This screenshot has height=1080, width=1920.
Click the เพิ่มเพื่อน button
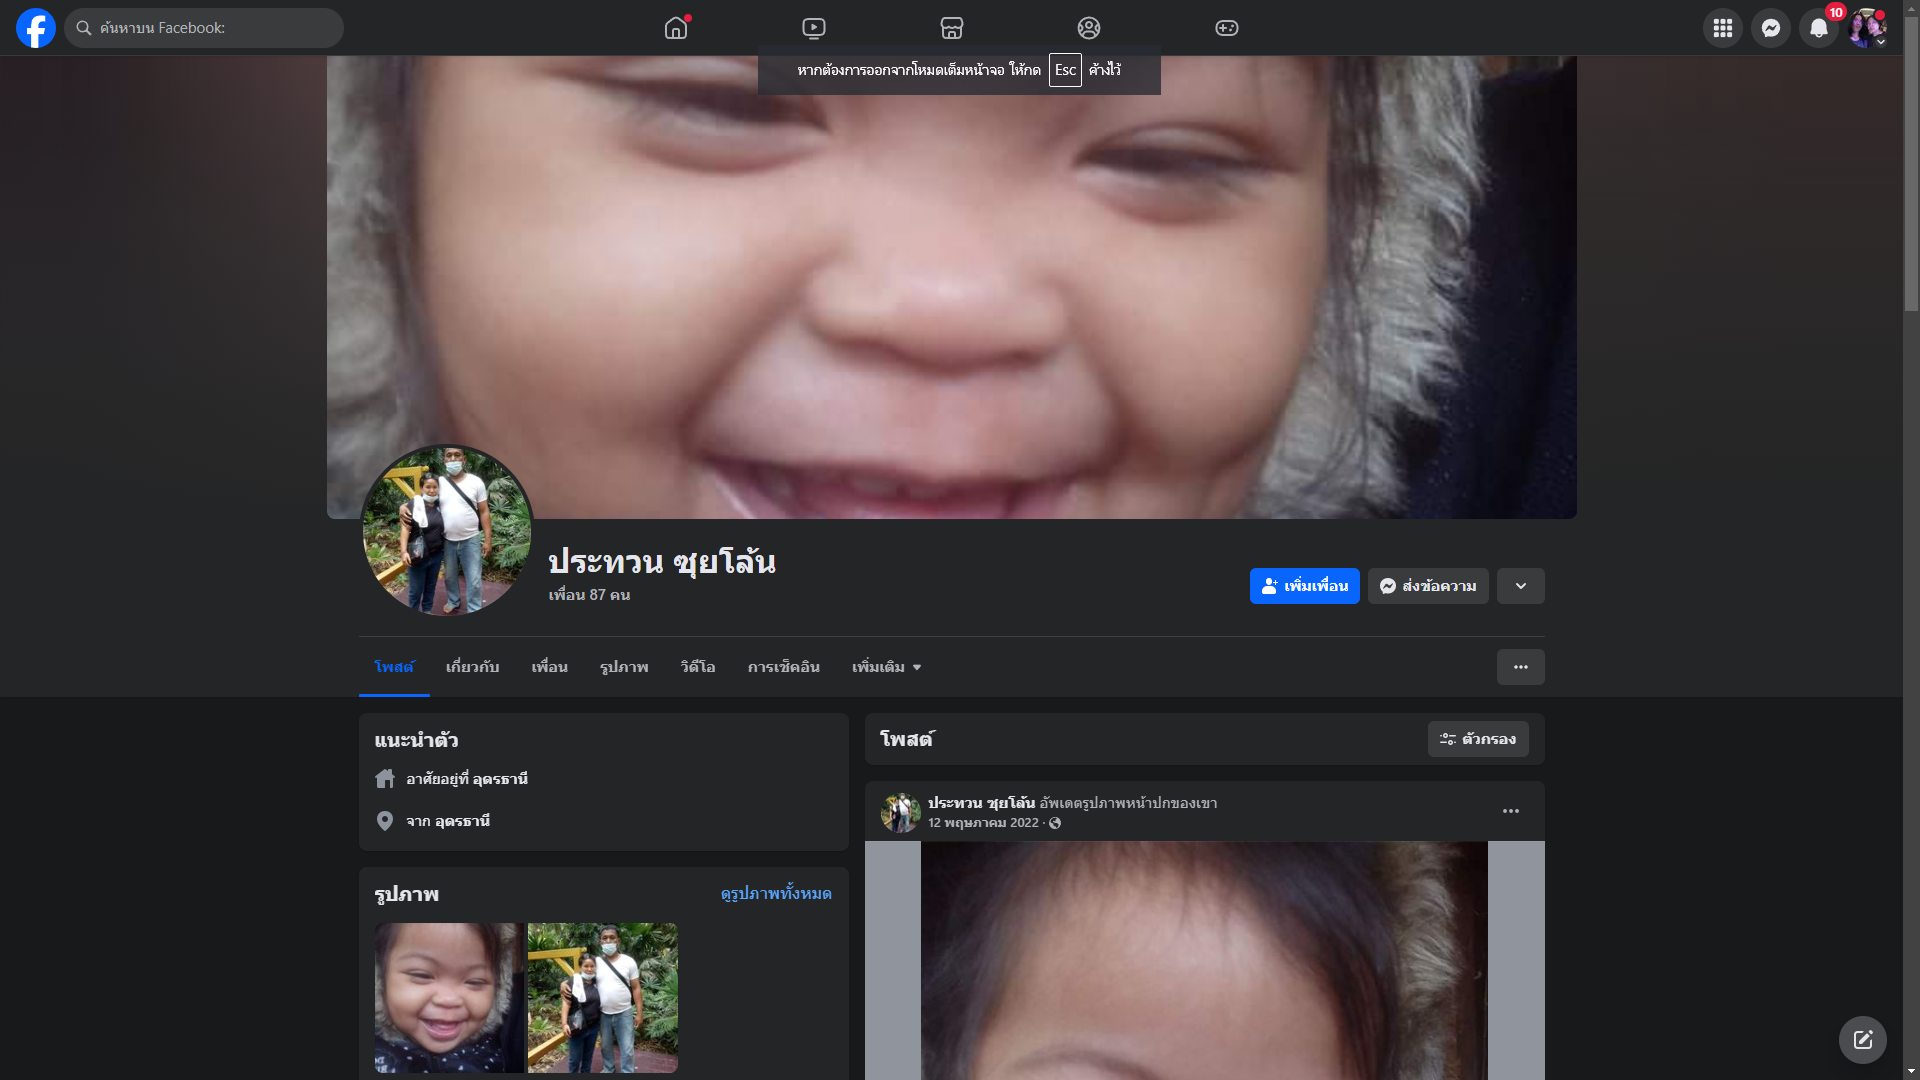[1304, 586]
